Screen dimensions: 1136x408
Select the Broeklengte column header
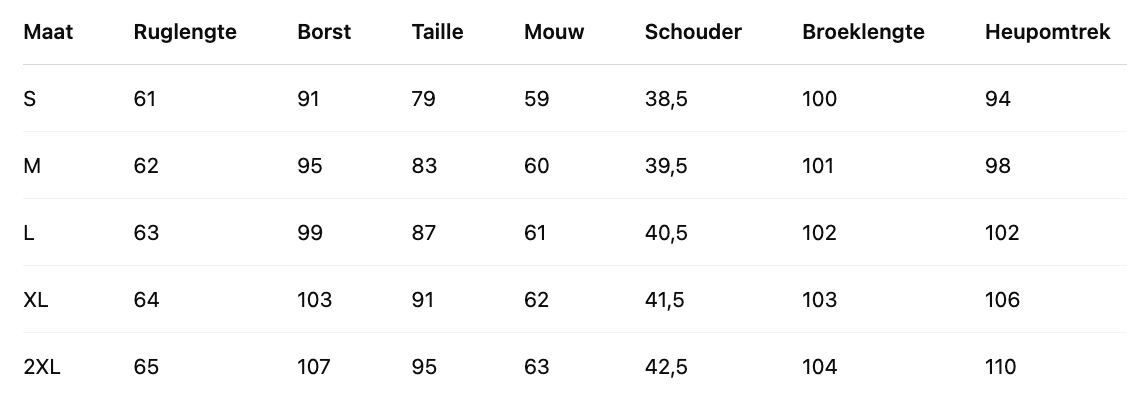coord(863,32)
